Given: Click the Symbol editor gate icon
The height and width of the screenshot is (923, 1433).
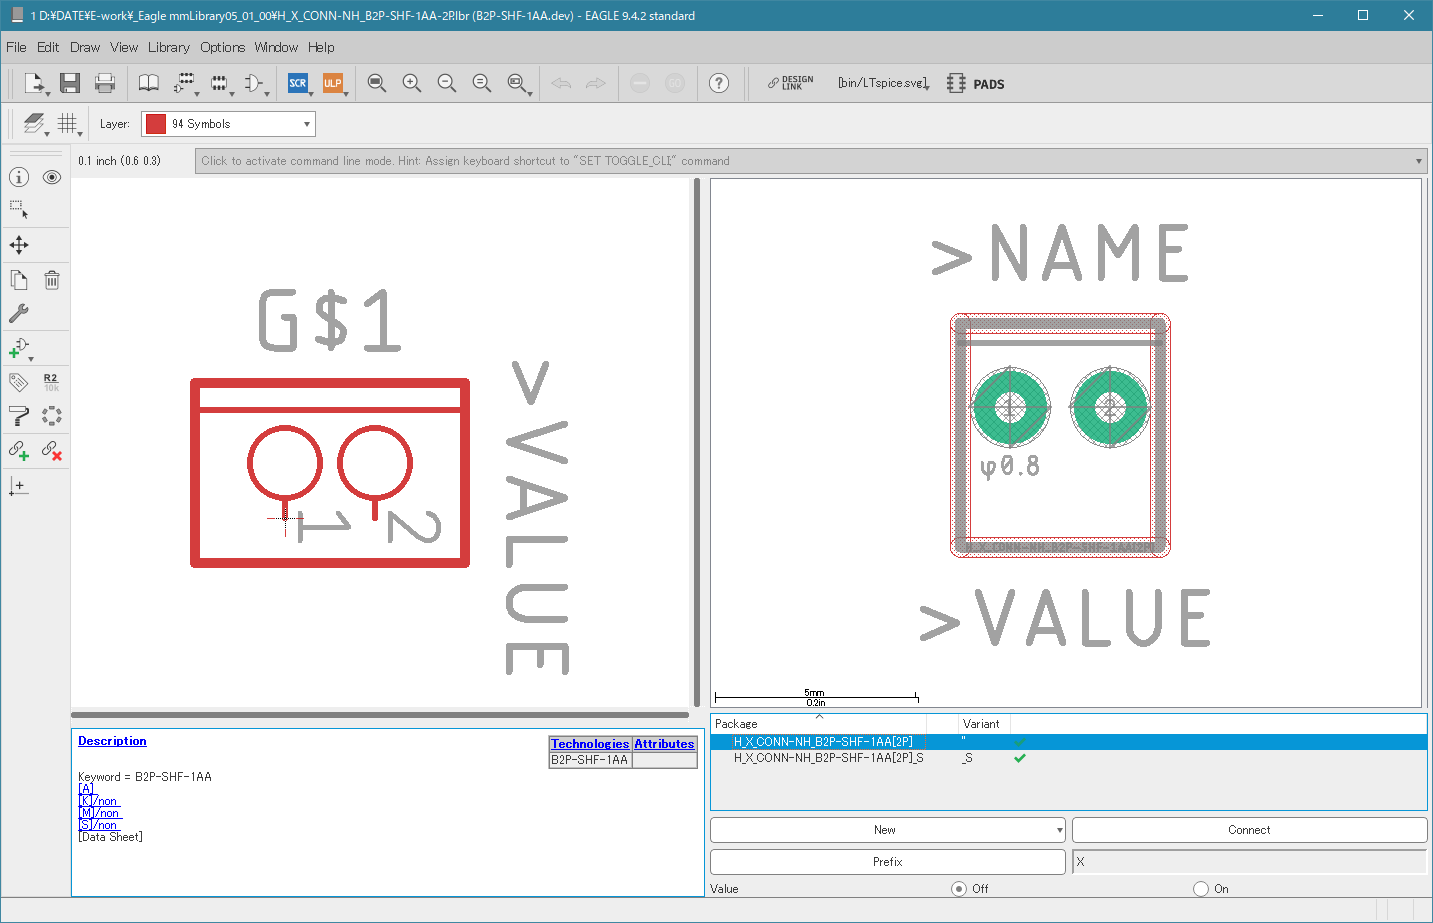Looking at the screenshot, I should pyautogui.click(x=254, y=83).
